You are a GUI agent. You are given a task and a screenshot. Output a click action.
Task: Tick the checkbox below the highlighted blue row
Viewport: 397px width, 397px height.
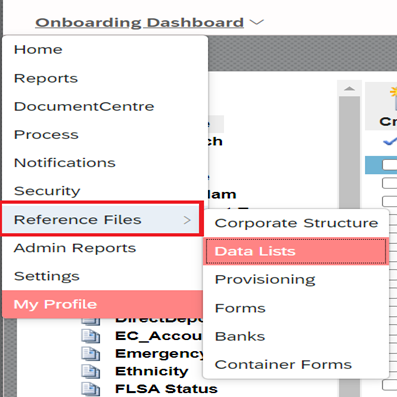389,183
